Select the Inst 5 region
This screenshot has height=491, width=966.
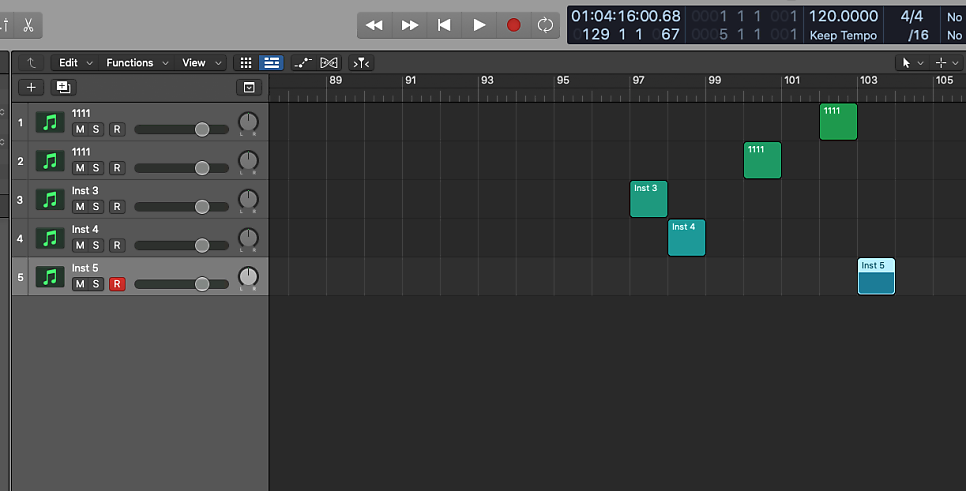(x=876, y=277)
